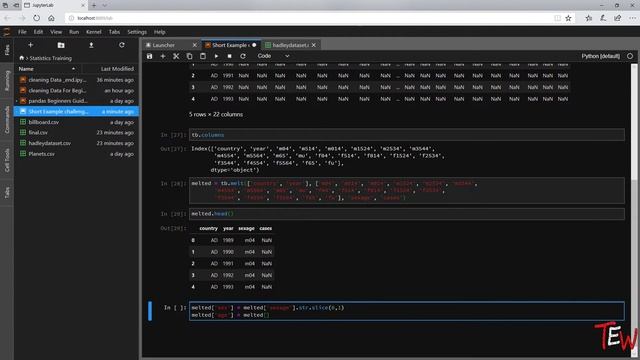Click the kernel status circle icon

630,56
